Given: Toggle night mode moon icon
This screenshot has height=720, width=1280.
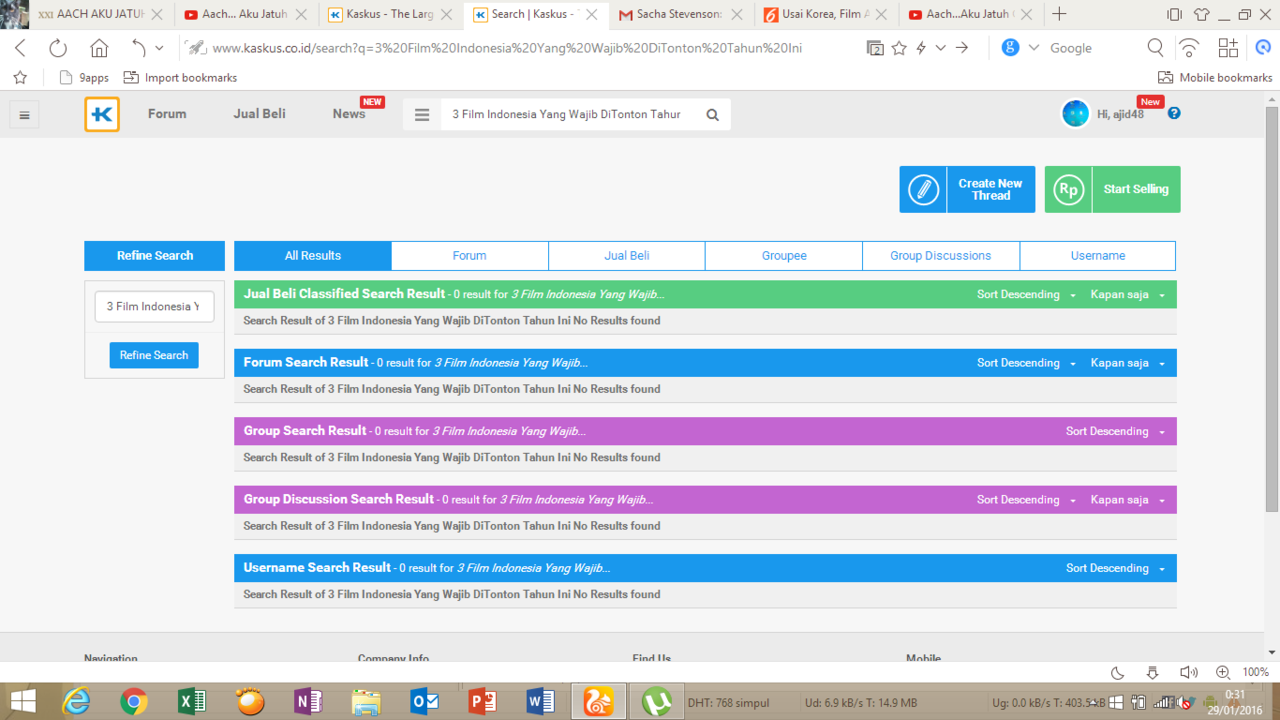Looking at the screenshot, I should [1118, 673].
